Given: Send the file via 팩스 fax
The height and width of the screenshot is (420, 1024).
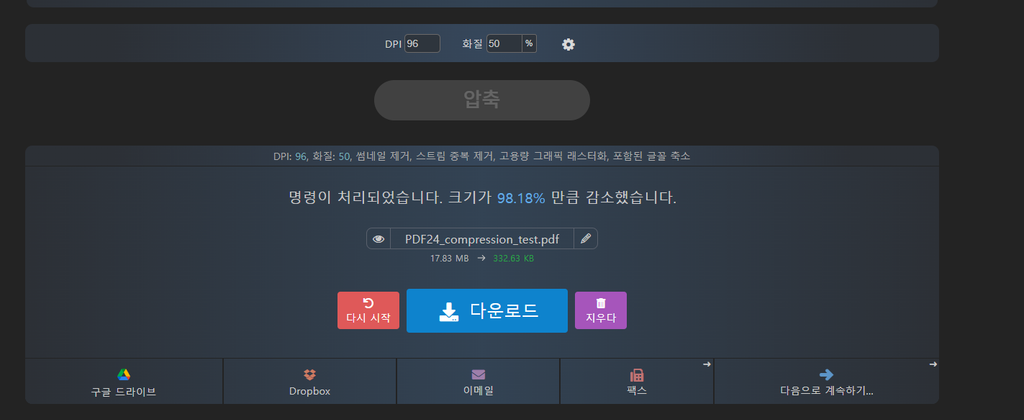Looking at the screenshot, I should click(637, 382).
